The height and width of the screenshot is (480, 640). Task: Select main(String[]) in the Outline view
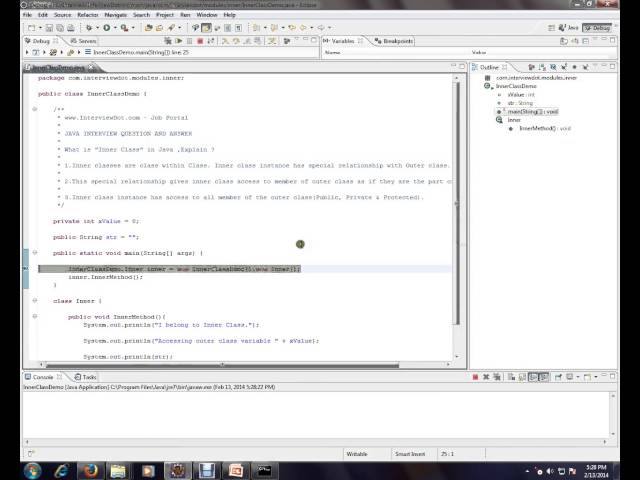[x=532, y=111]
